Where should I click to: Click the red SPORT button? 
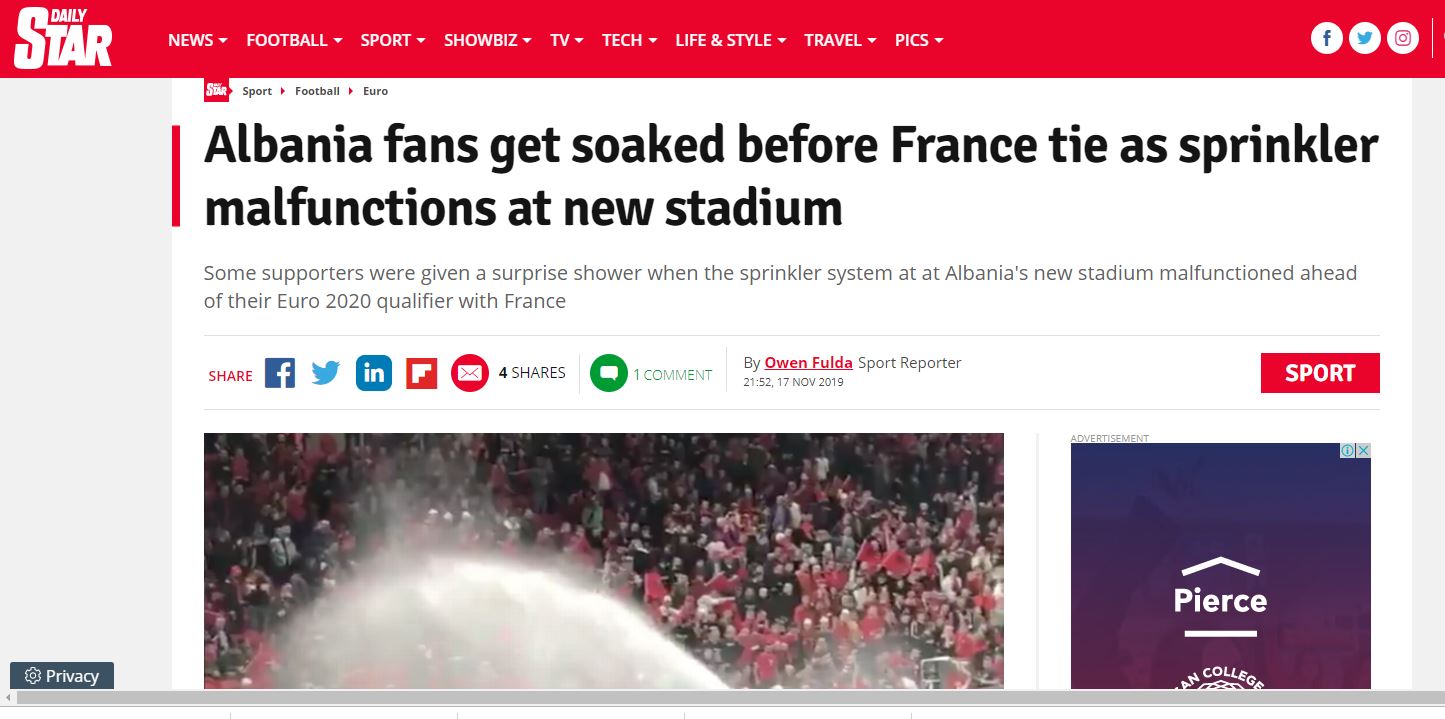[1319, 373]
